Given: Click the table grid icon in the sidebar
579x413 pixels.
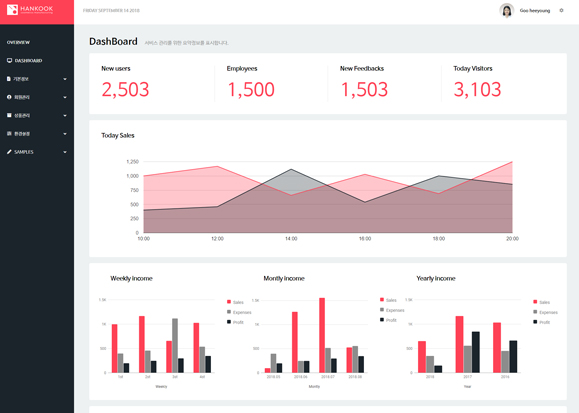Looking at the screenshot, I should [x=9, y=133].
